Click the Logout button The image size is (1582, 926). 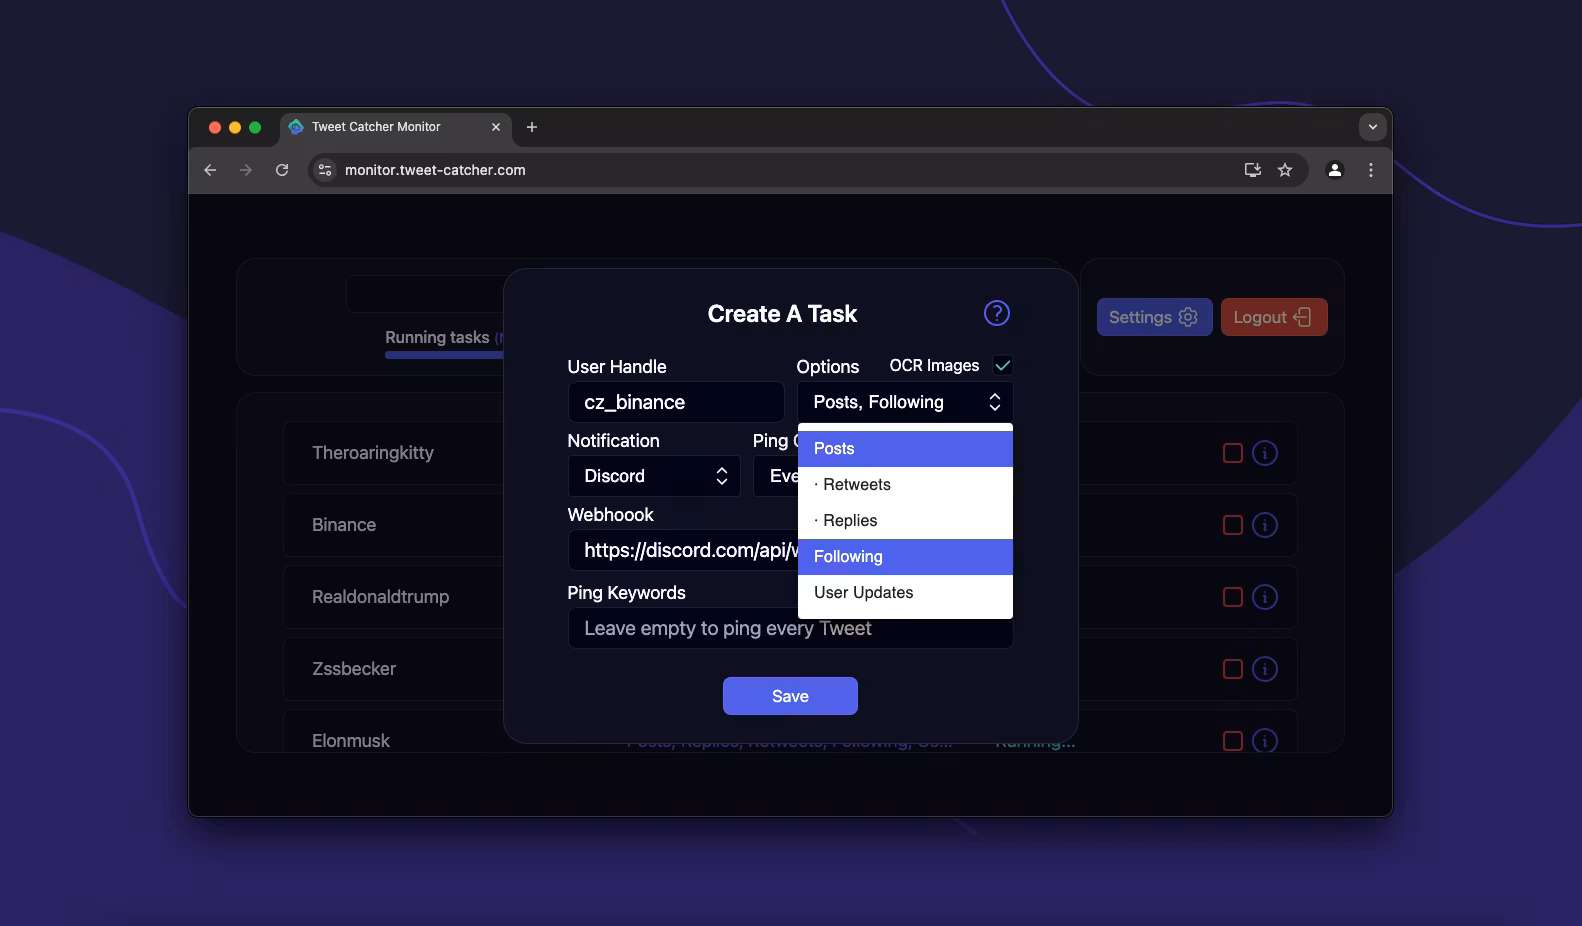click(1273, 317)
